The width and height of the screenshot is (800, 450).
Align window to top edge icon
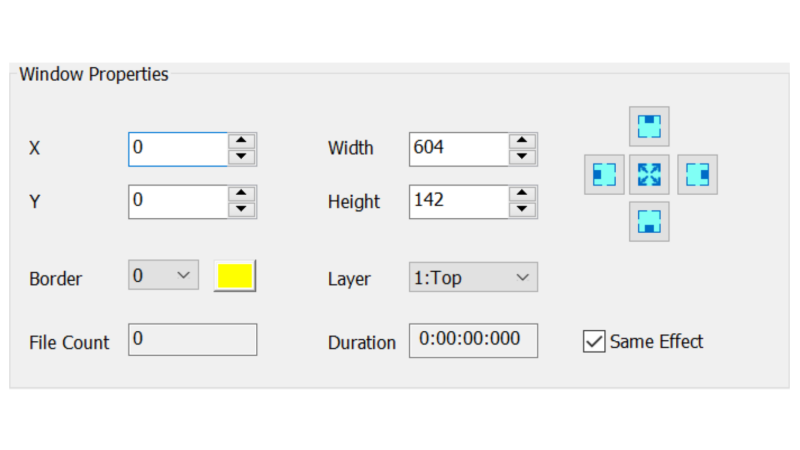click(649, 127)
